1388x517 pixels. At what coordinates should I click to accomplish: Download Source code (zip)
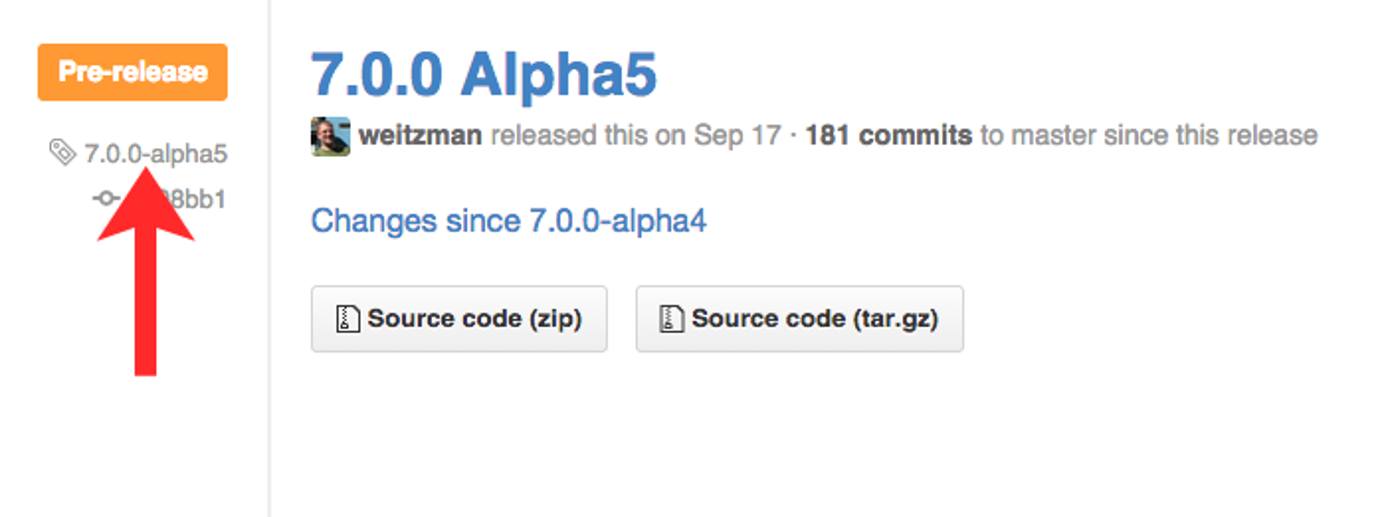[459, 319]
